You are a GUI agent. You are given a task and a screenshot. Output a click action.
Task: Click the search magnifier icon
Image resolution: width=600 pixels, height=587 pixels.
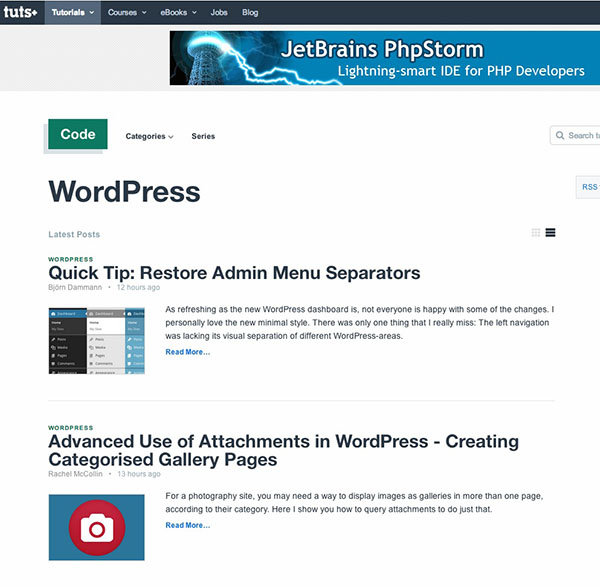tap(560, 136)
